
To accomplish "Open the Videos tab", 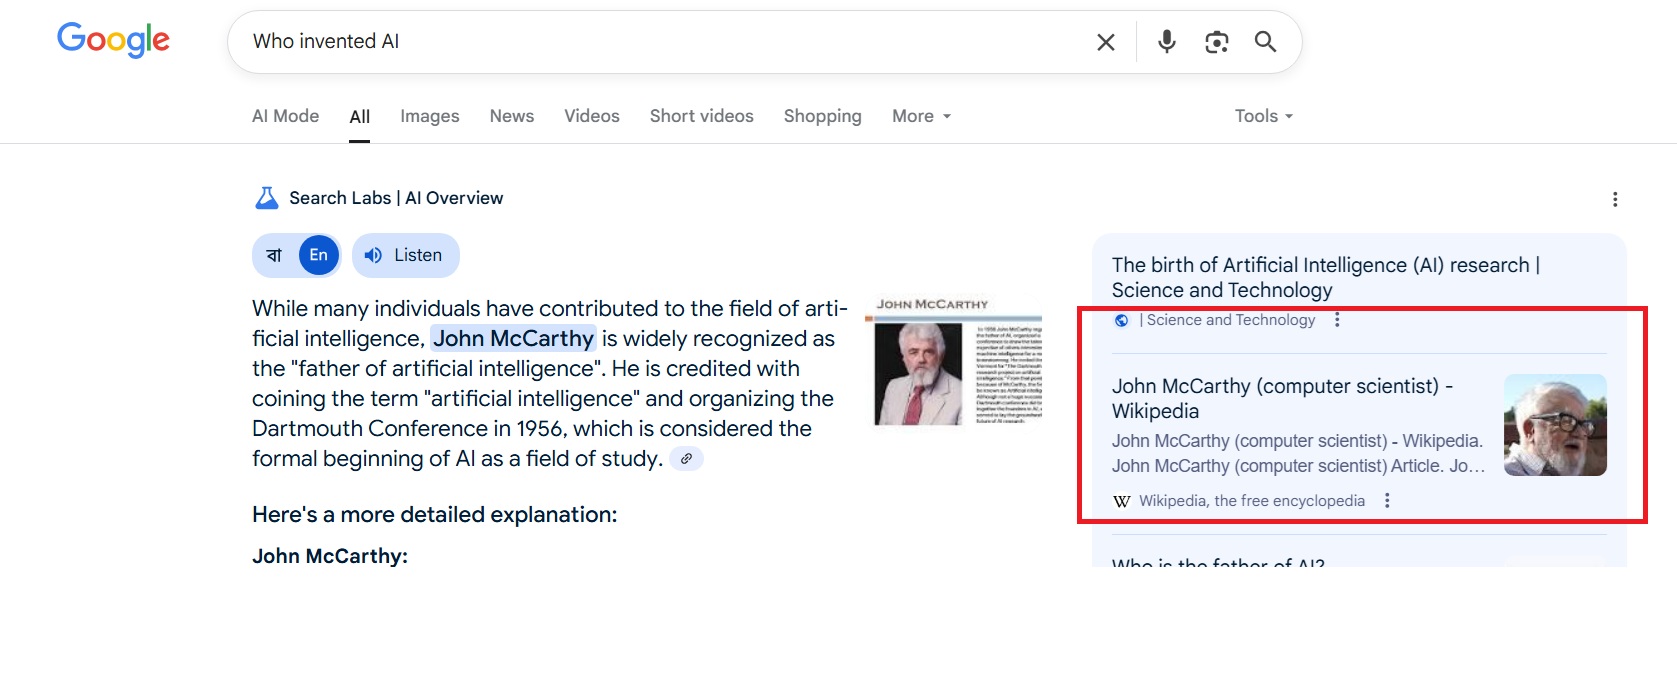I will coord(592,116).
